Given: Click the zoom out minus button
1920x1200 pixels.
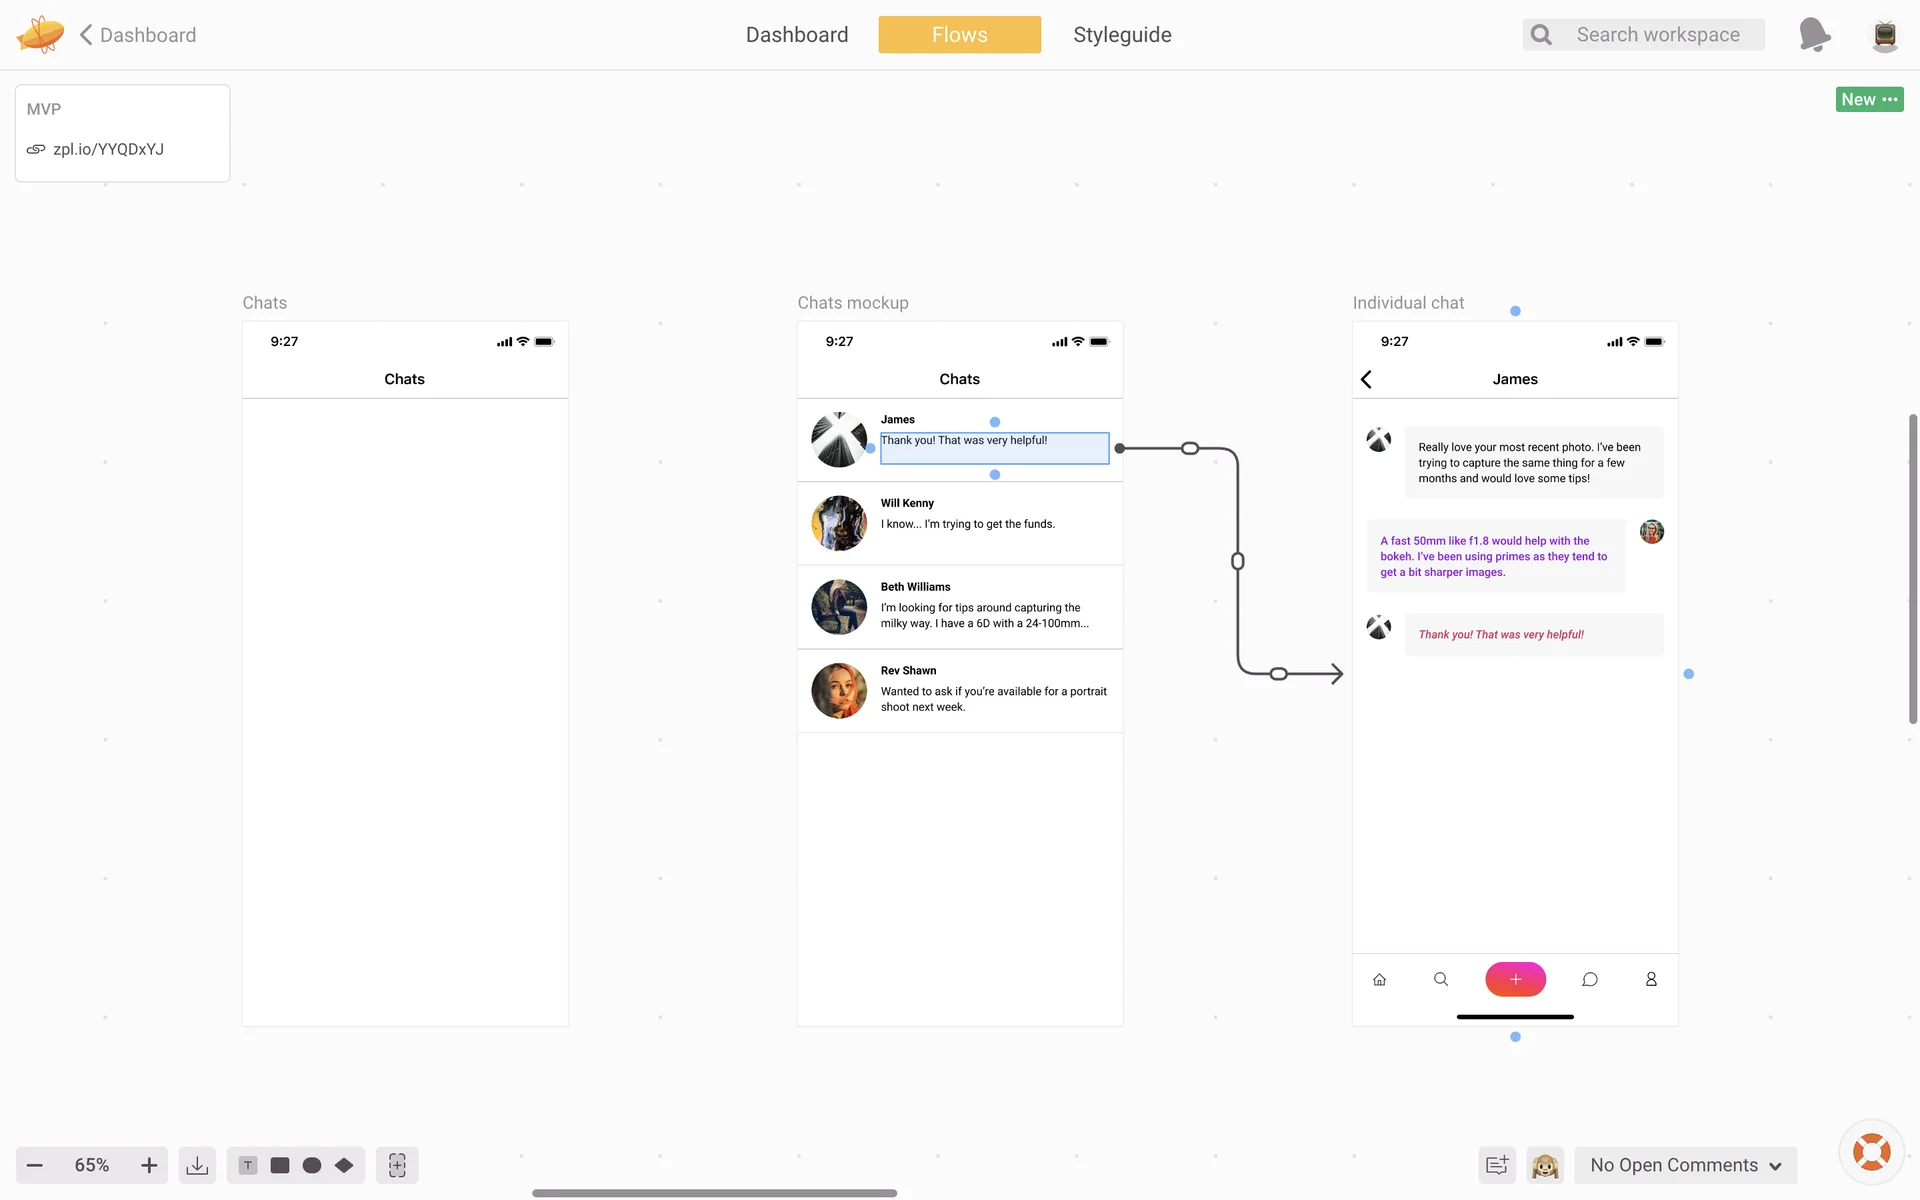Looking at the screenshot, I should click(35, 1165).
